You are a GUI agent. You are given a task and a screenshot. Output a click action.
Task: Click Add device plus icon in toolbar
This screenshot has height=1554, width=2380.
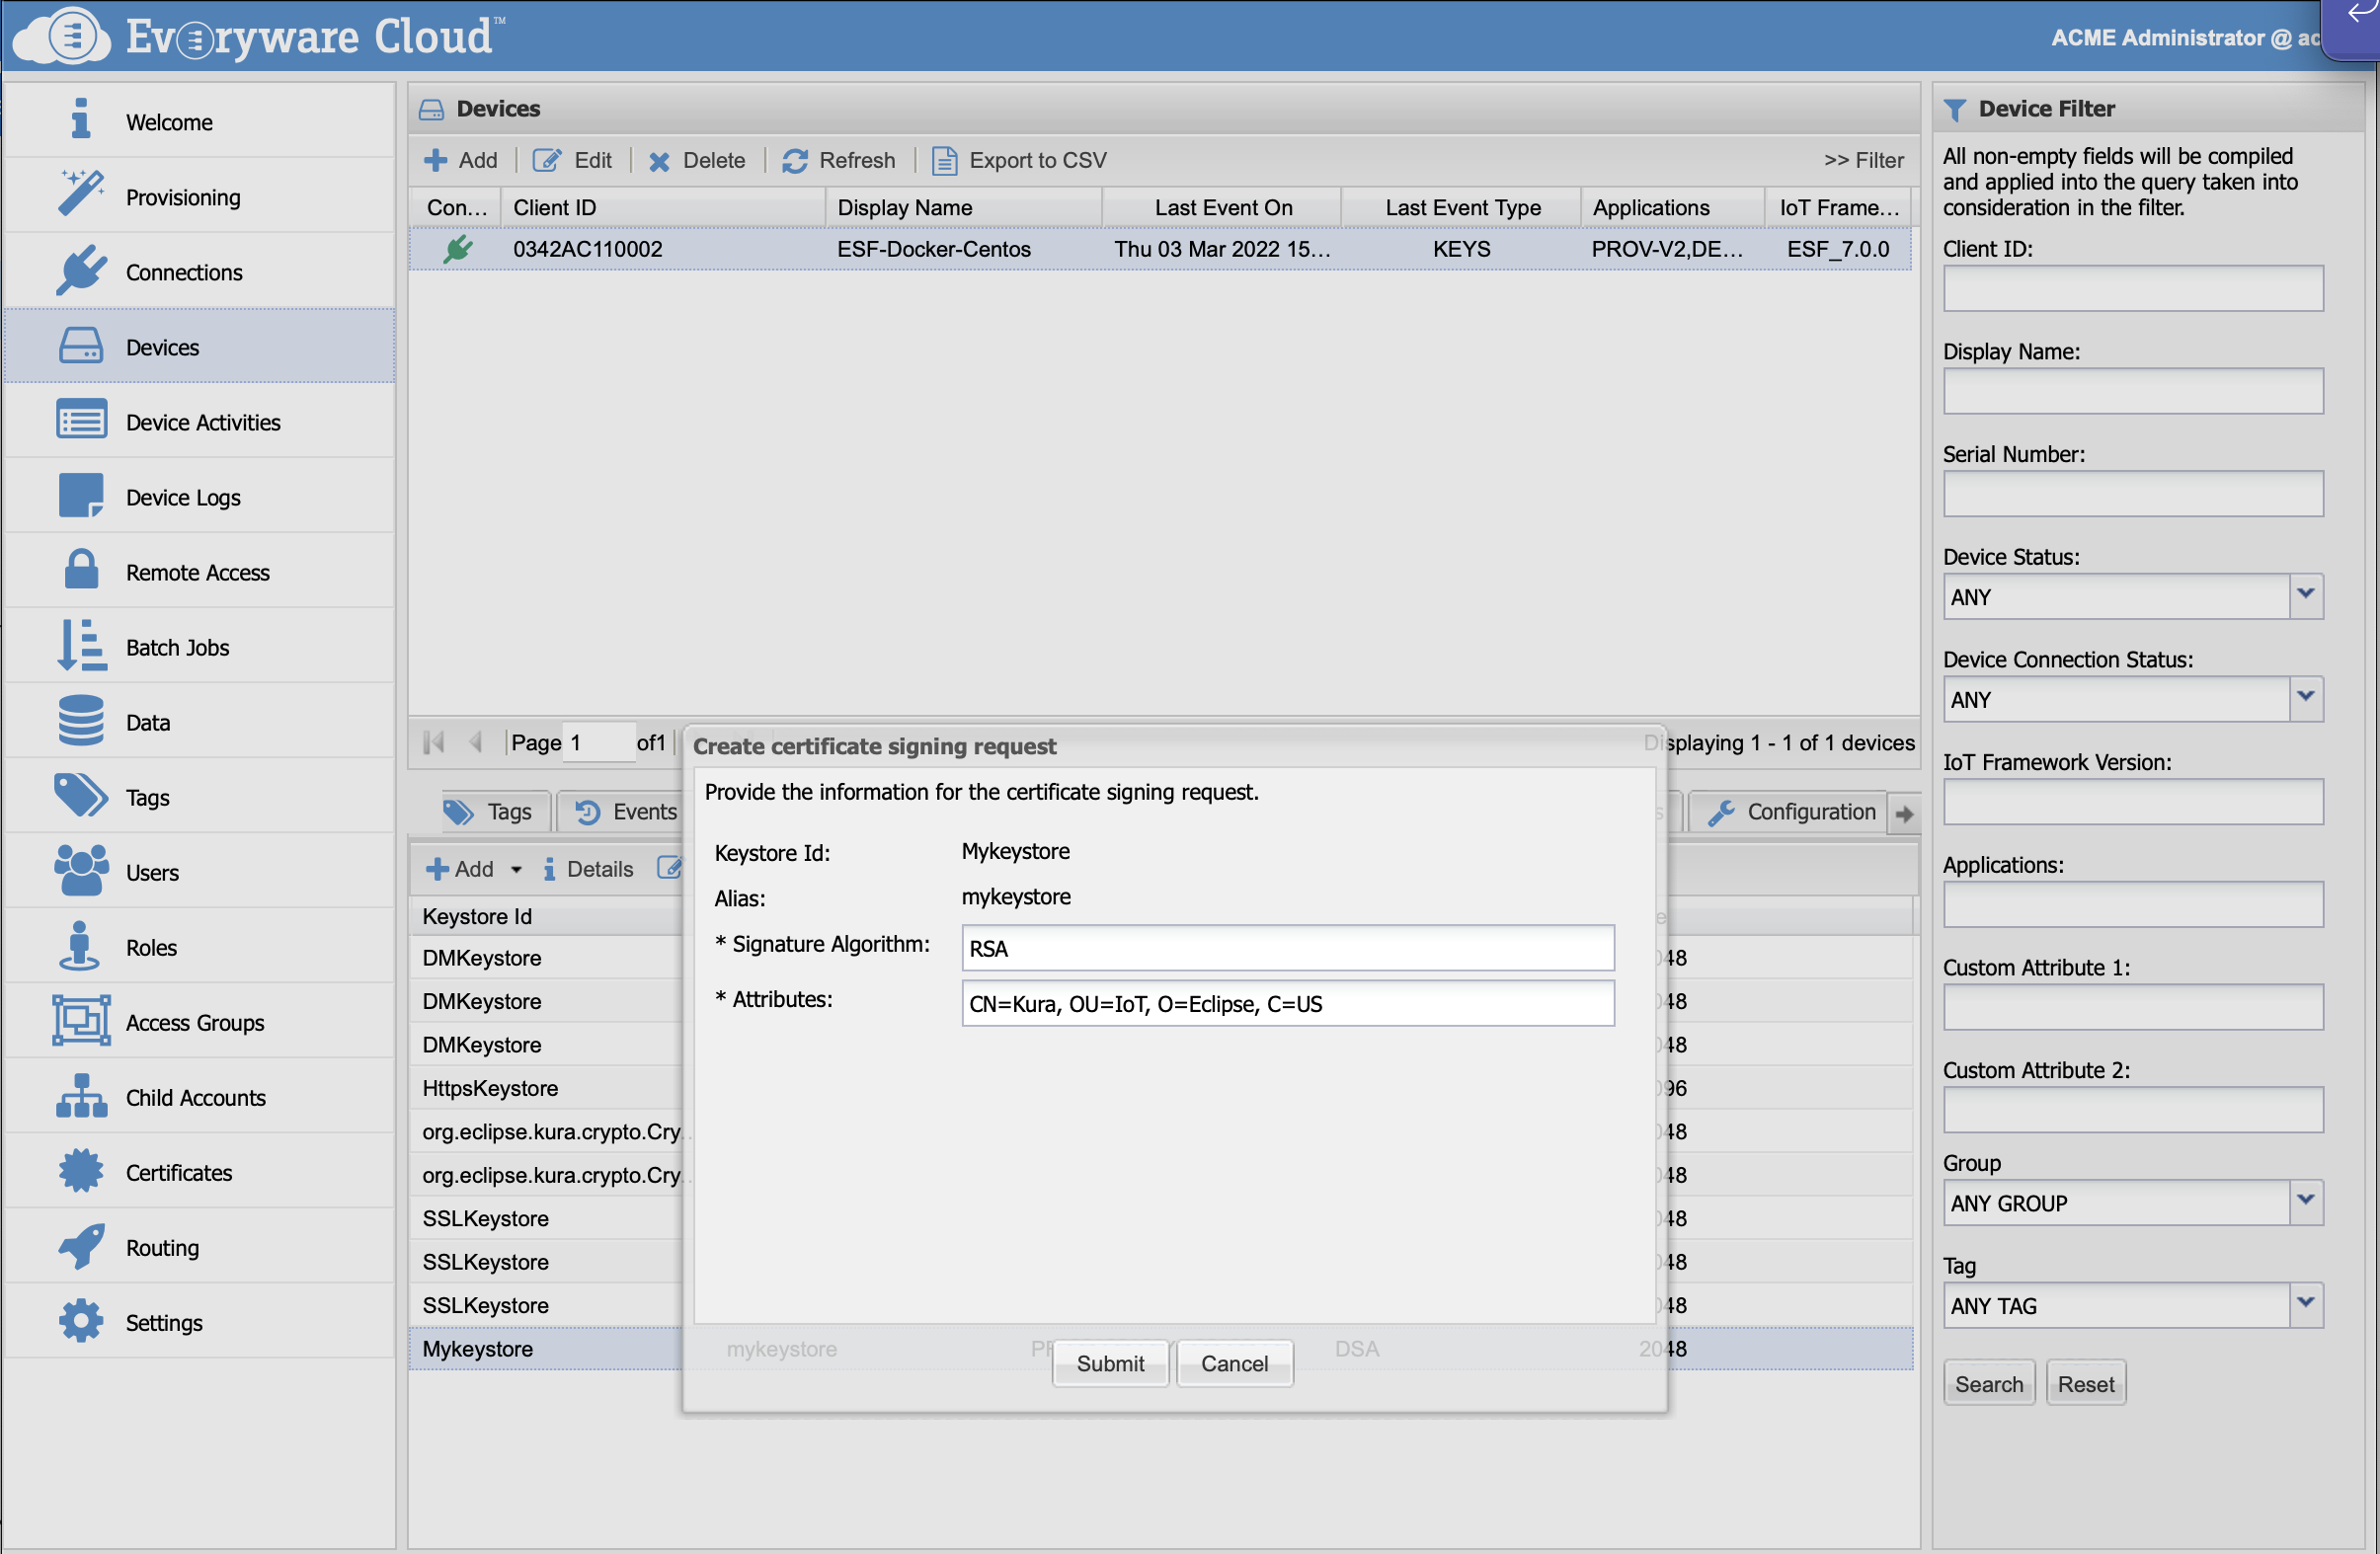(436, 160)
